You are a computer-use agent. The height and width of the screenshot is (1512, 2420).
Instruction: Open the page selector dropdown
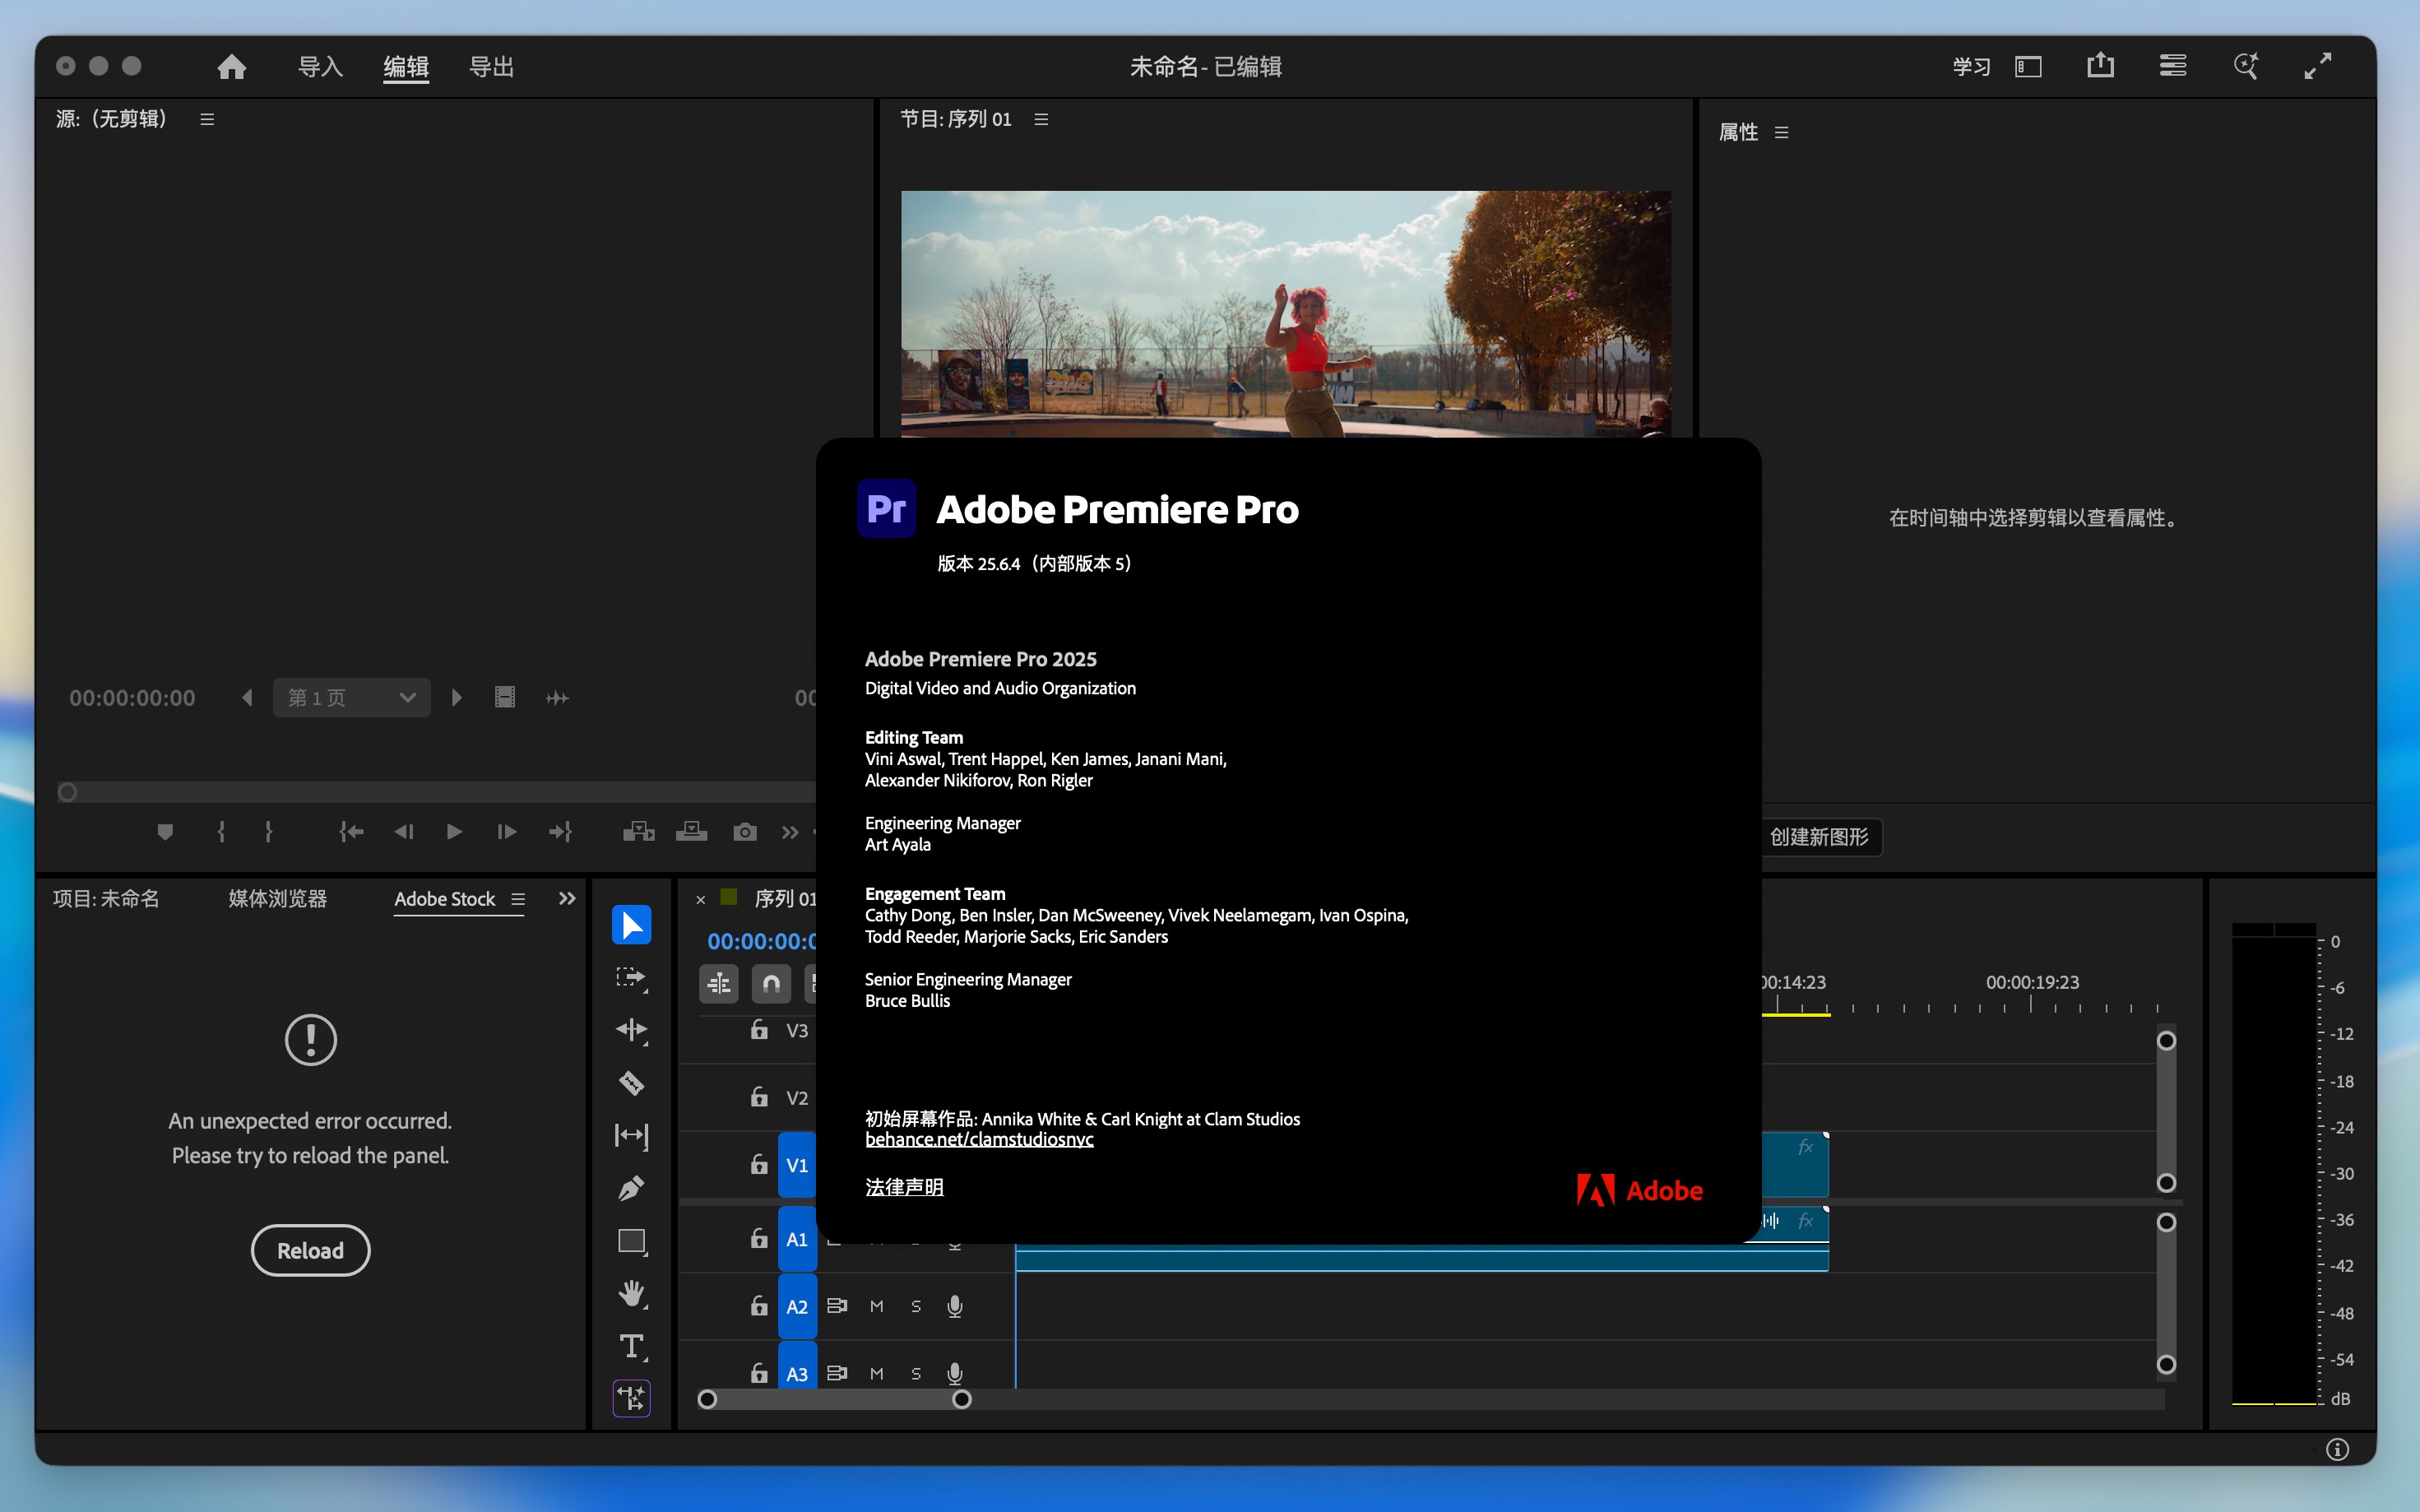click(351, 698)
